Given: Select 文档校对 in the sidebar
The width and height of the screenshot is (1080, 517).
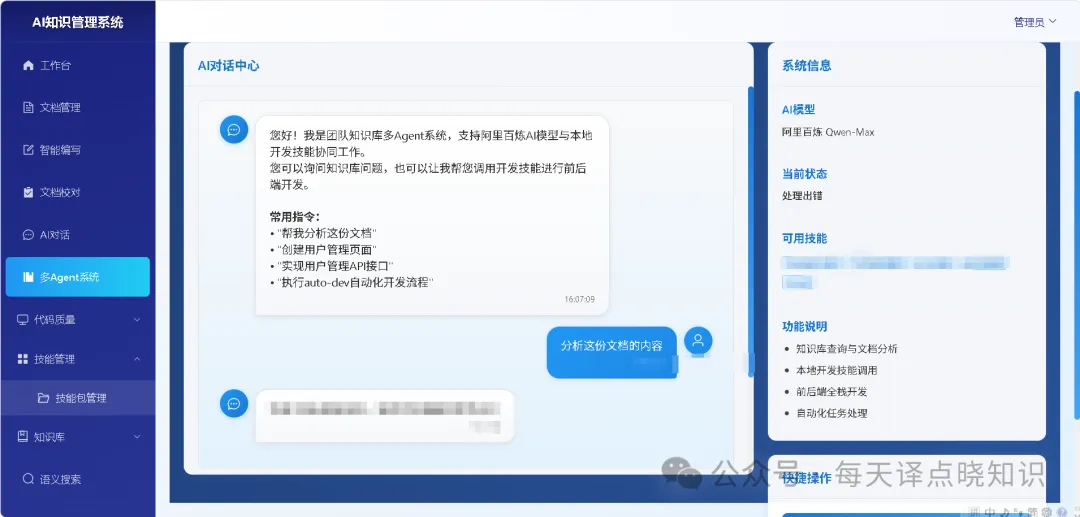Looking at the screenshot, I should click(78, 192).
